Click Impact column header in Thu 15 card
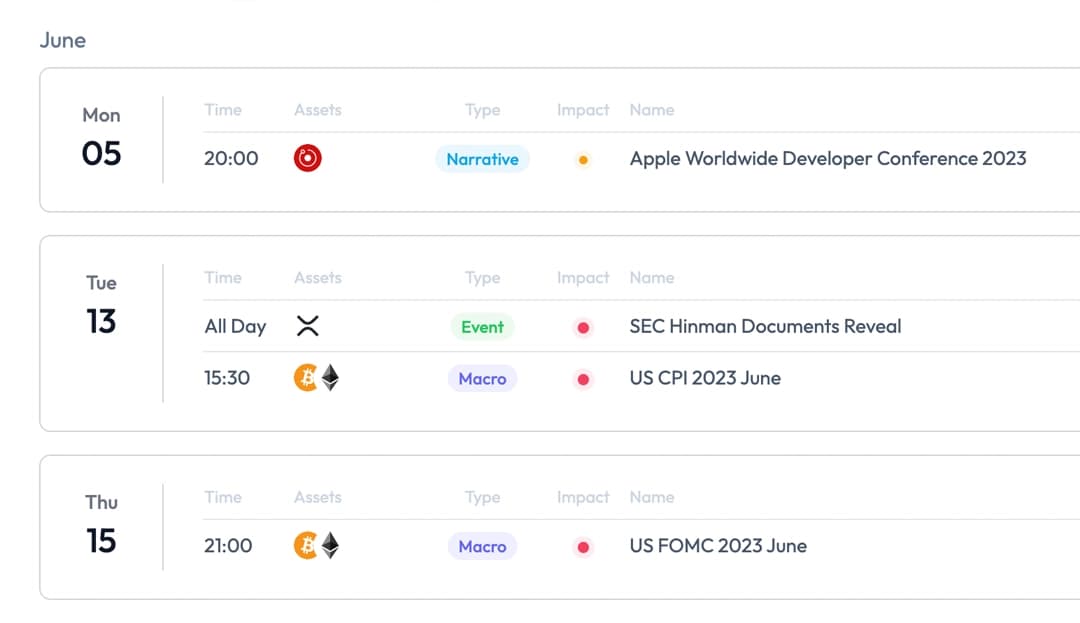This screenshot has height=623, width=1080. pyautogui.click(x=583, y=498)
